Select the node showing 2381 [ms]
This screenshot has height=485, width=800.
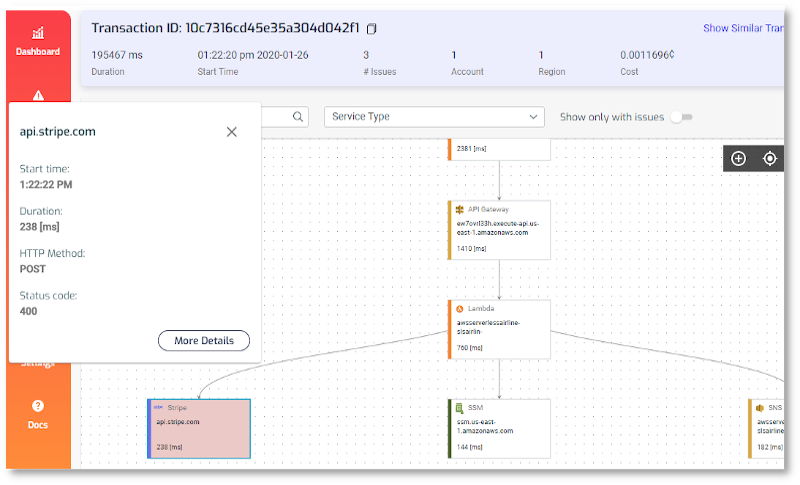pos(499,149)
